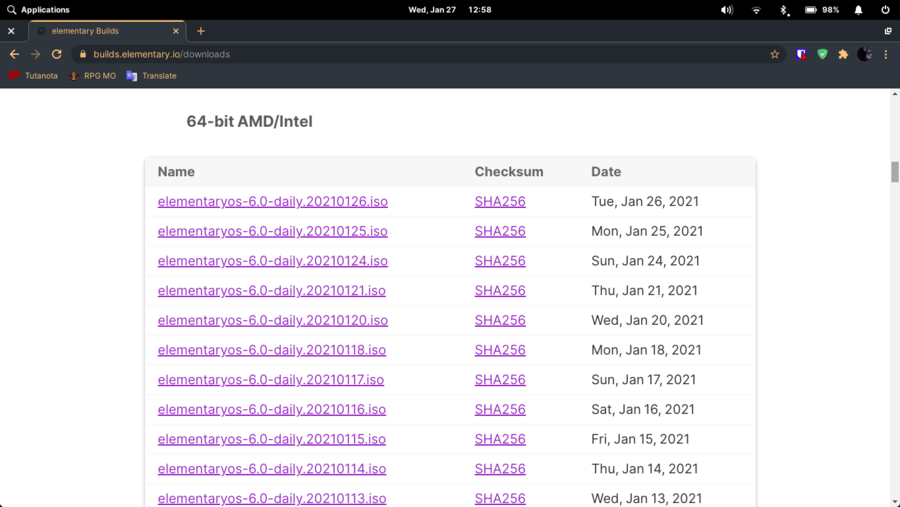
Task: Click date text Fri, Jan 15, 2021
Action: tap(641, 439)
